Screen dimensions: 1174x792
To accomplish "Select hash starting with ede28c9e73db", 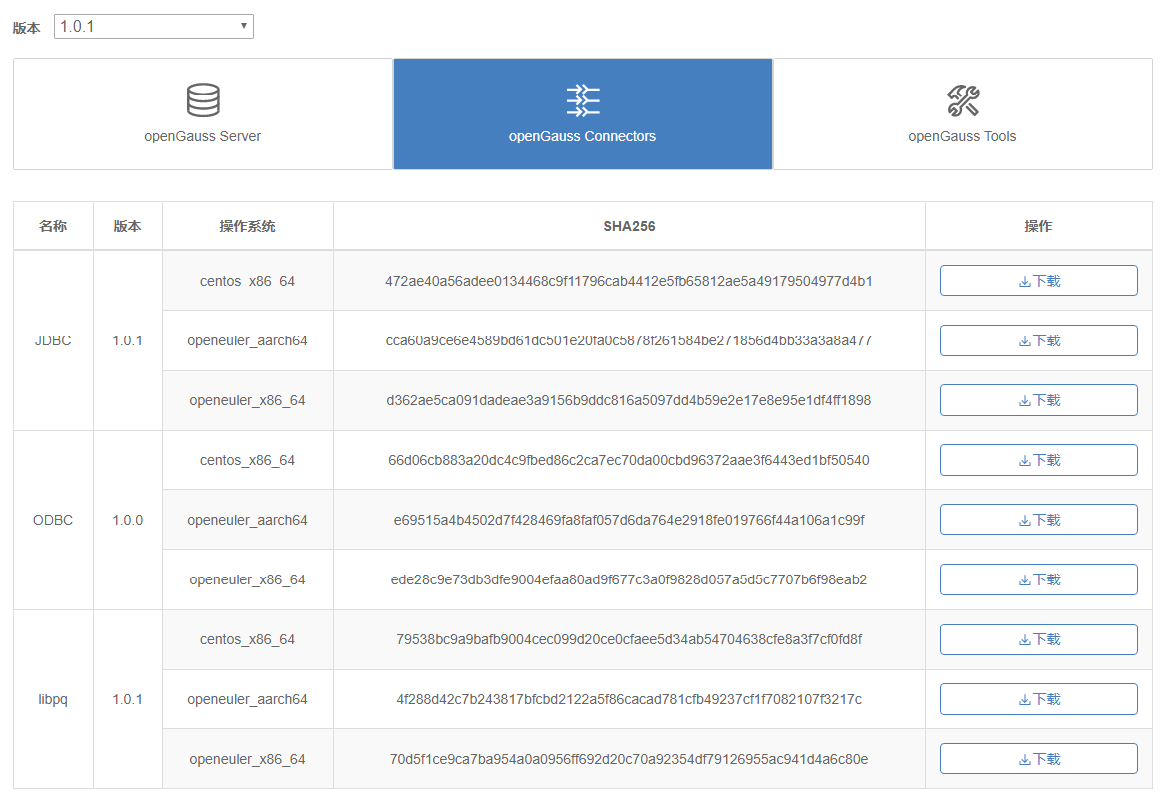I will click(x=629, y=579).
